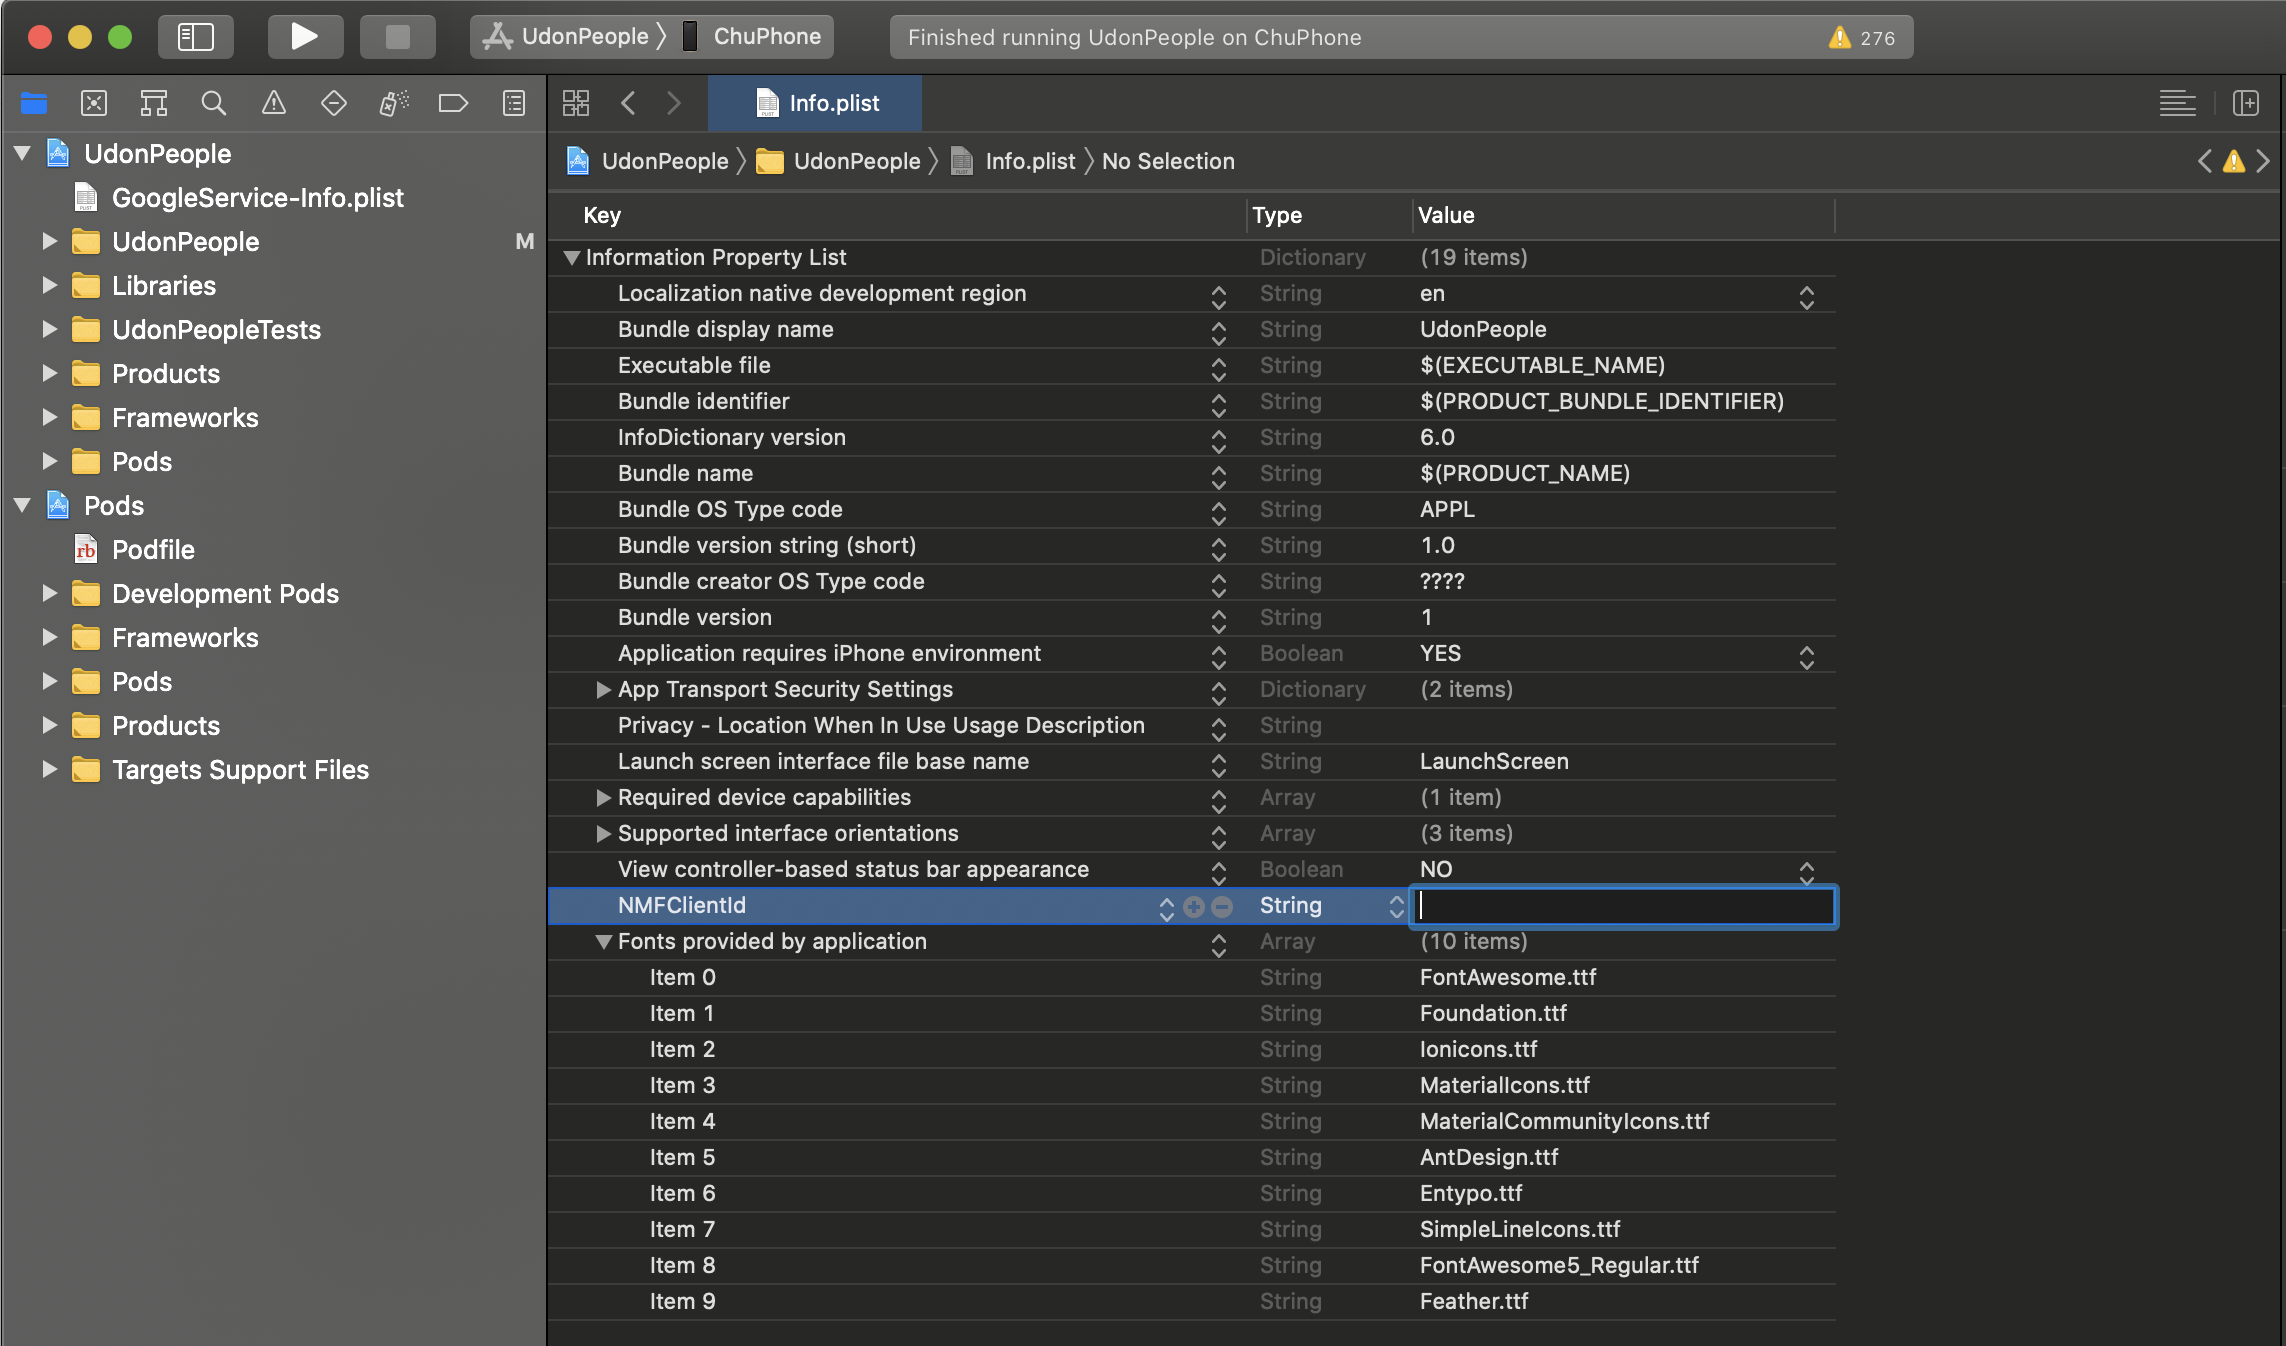
Task: Open the Breakpoint navigator icon
Action: tap(453, 103)
